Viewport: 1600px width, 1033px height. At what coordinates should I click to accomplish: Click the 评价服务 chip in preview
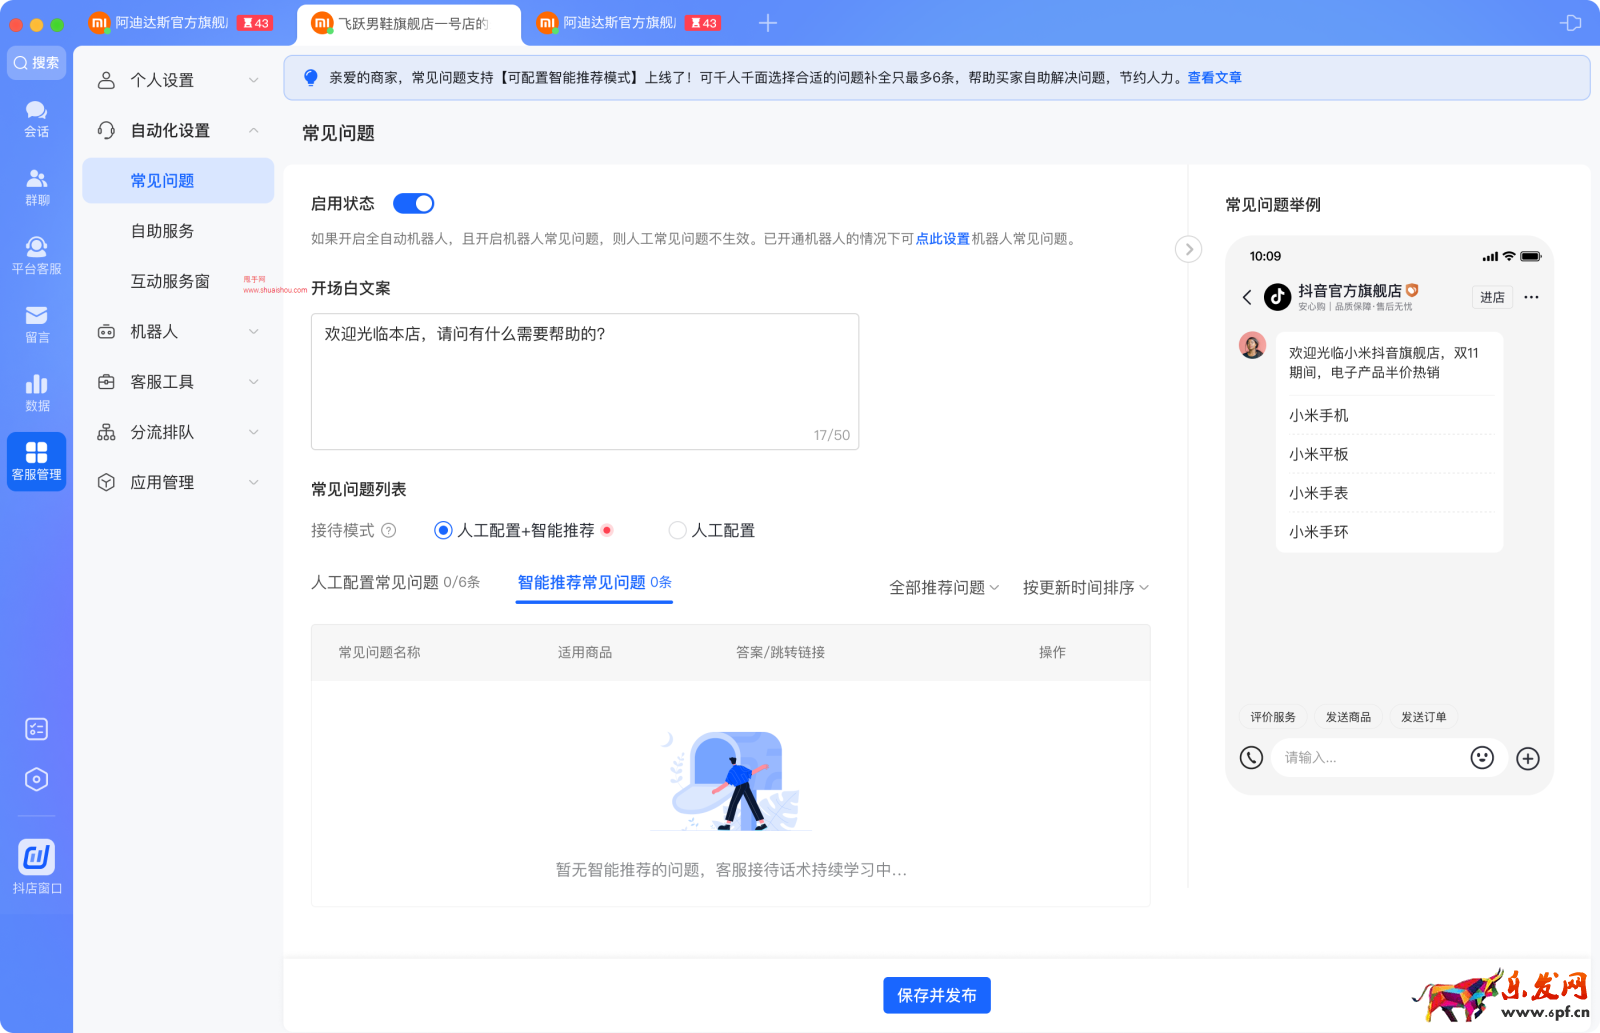point(1272,717)
